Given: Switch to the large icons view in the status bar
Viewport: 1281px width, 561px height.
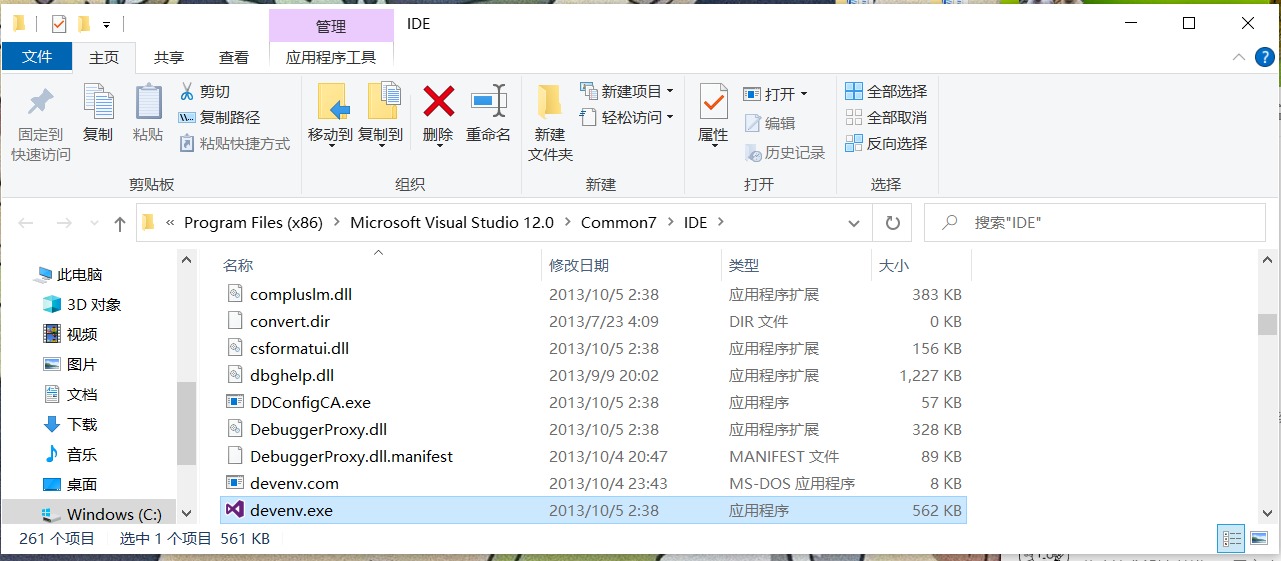Looking at the screenshot, I should click(1258, 538).
